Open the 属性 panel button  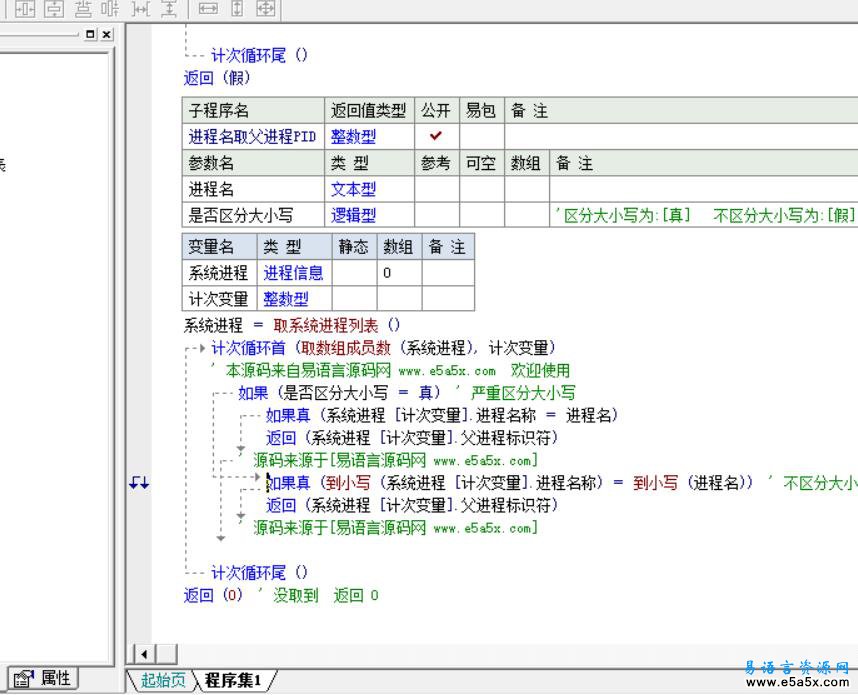tap(43, 678)
